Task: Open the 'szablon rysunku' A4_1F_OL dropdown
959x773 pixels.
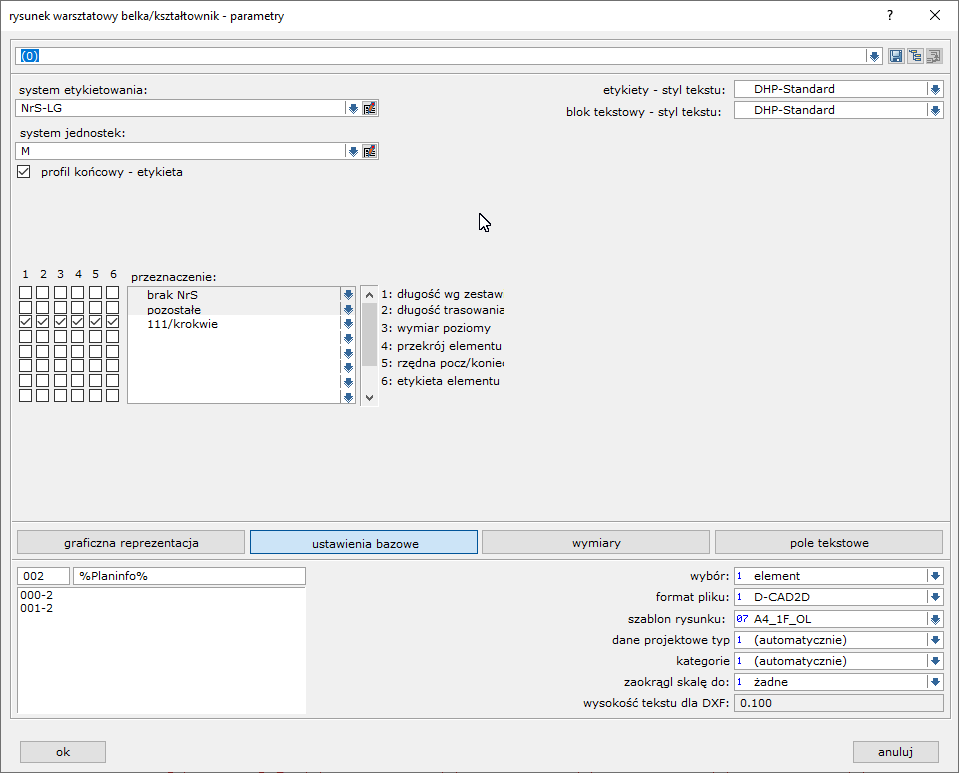Action: [x=935, y=619]
